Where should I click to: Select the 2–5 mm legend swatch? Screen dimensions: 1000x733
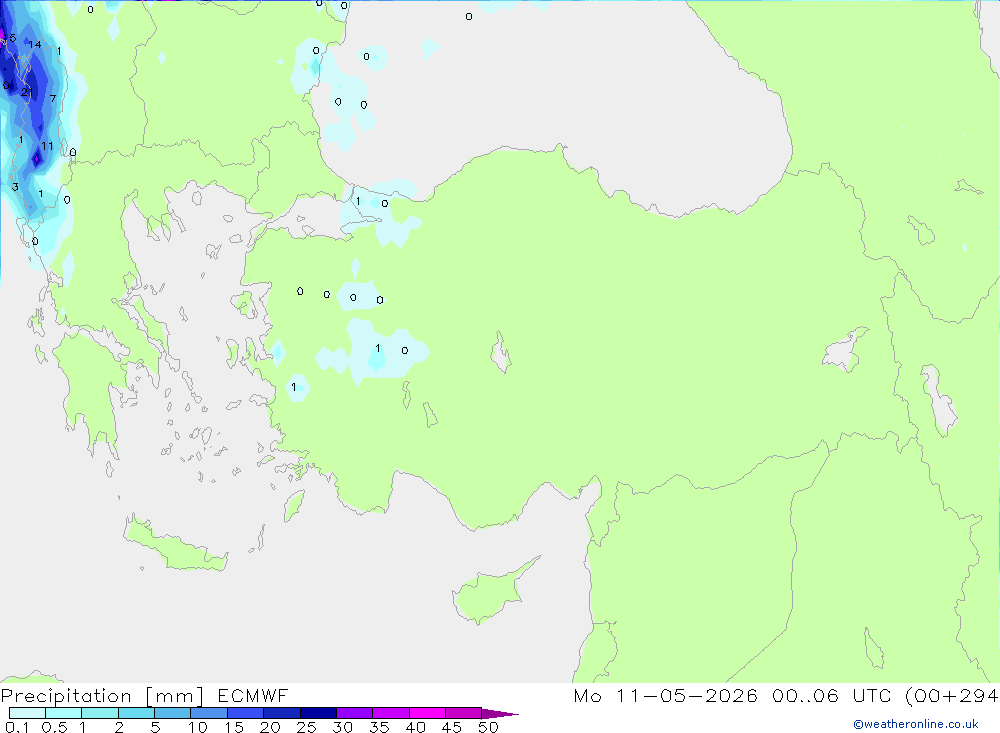click(x=136, y=713)
